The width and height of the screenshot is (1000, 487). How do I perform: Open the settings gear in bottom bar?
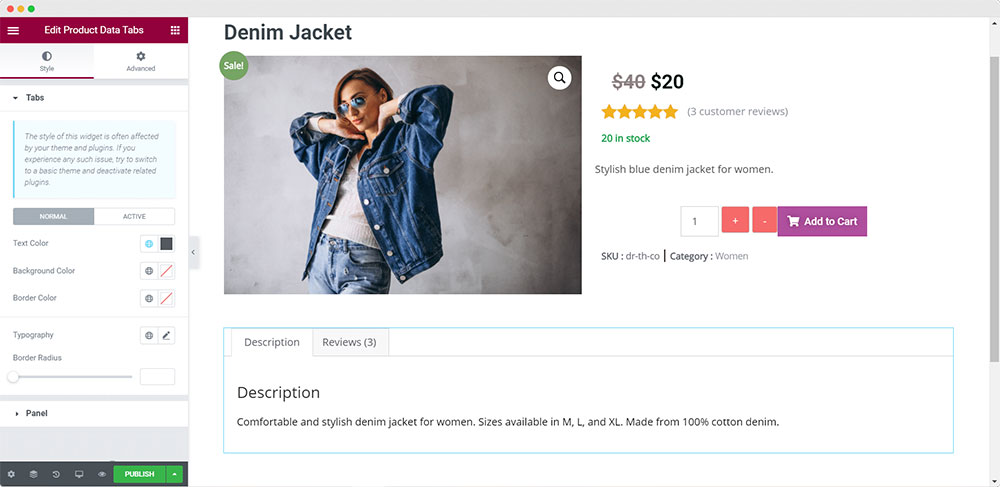[11, 474]
